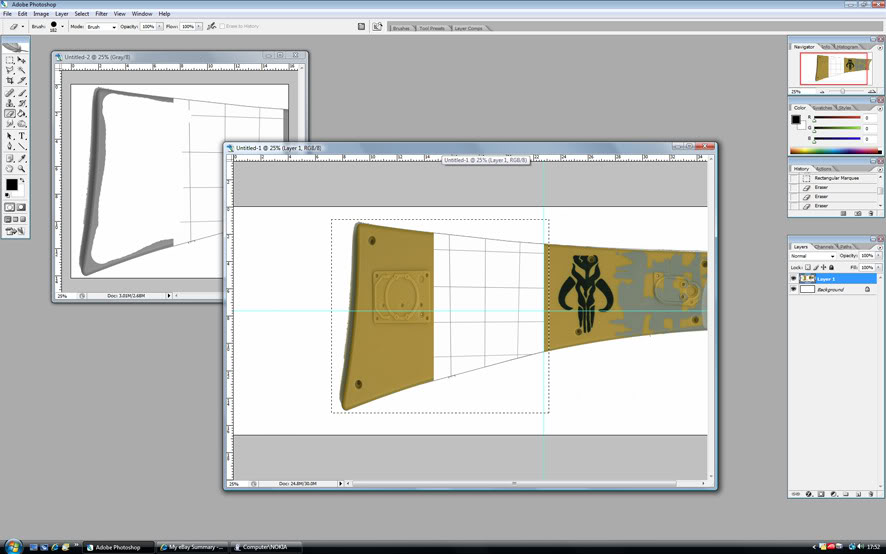Click the layer style fx icon
Image resolution: width=886 pixels, height=554 pixels.
[809, 494]
